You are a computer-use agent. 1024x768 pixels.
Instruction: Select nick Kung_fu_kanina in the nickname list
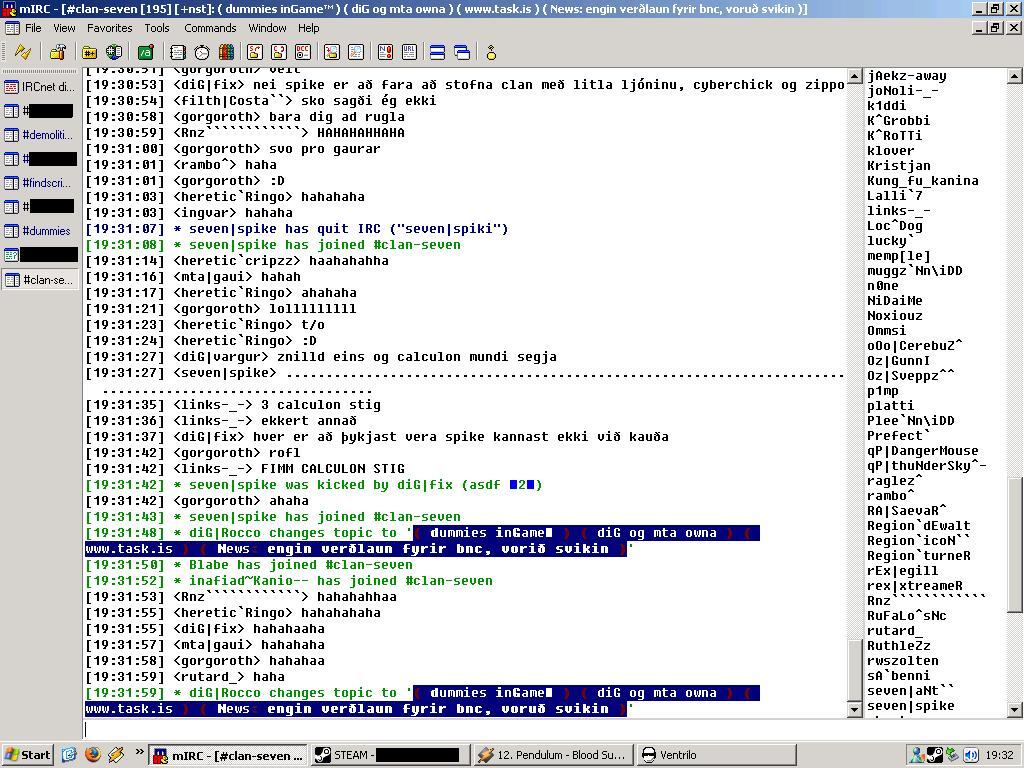923,181
